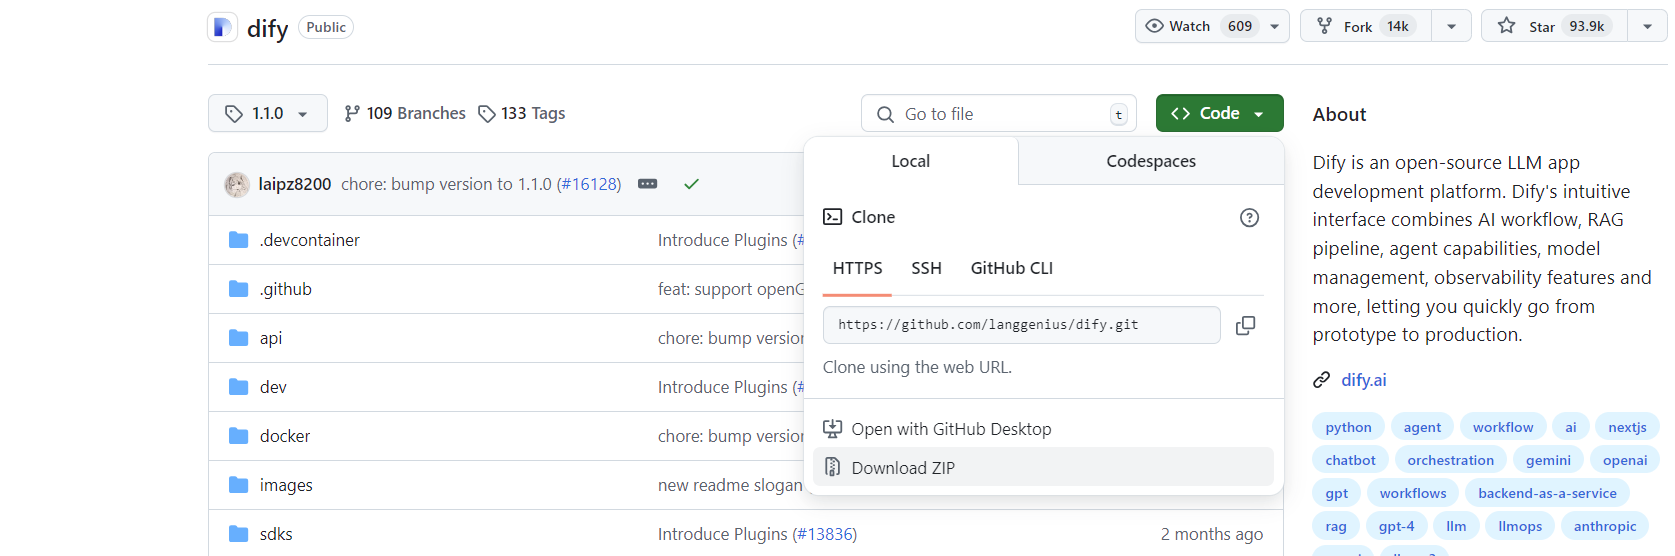
Task: View the 109 Branches link
Action: tap(405, 113)
